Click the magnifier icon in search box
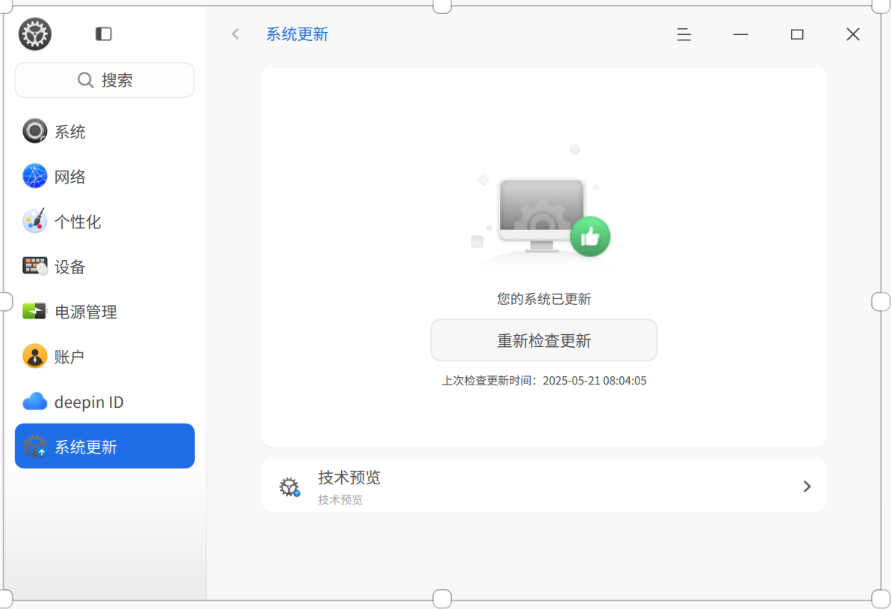The height and width of the screenshot is (609, 891). coord(85,80)
